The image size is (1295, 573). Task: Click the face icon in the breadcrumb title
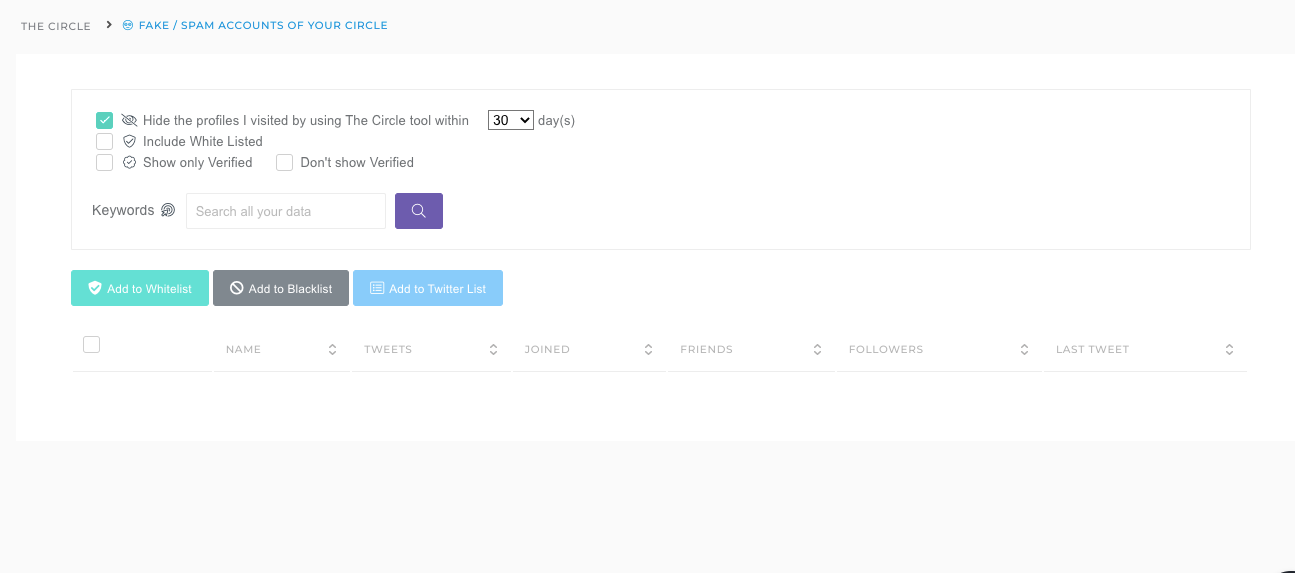pos(127,25)
